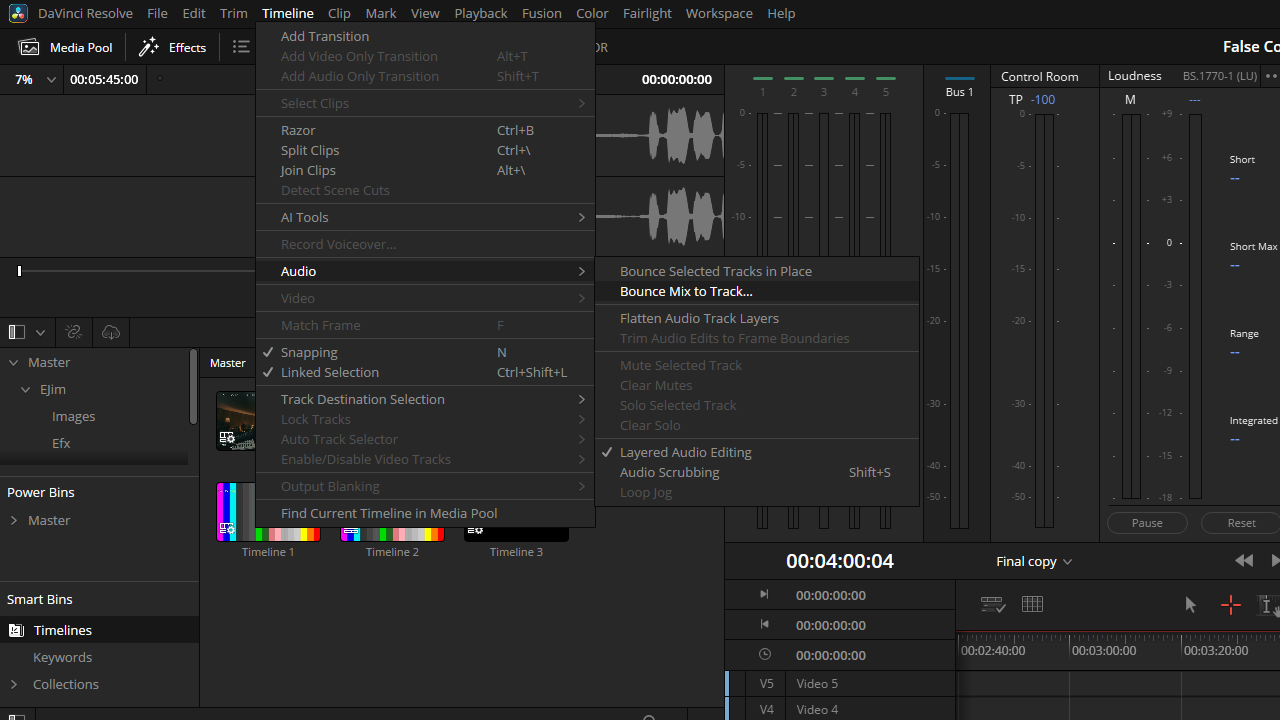
Task: Click Add Transition menu item
Action: click(x=426, y=36)
